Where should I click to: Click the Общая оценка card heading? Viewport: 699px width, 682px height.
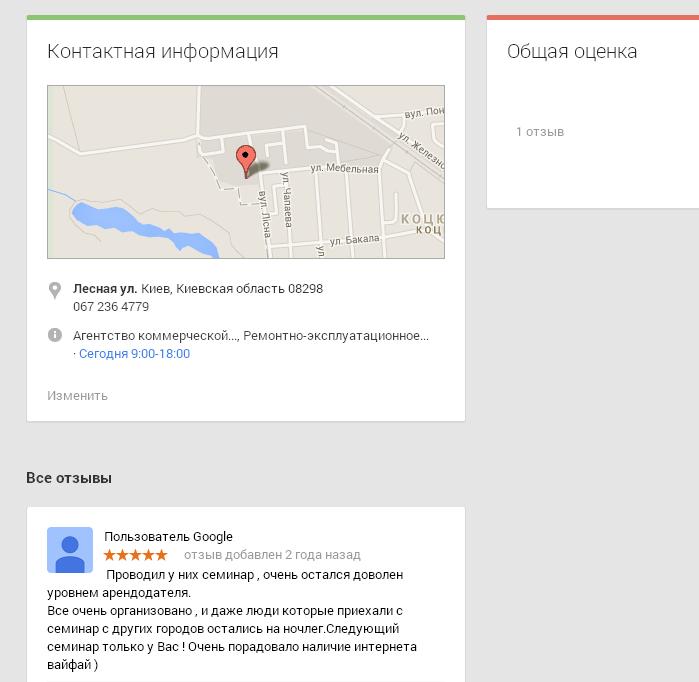(x=572, y=52)
